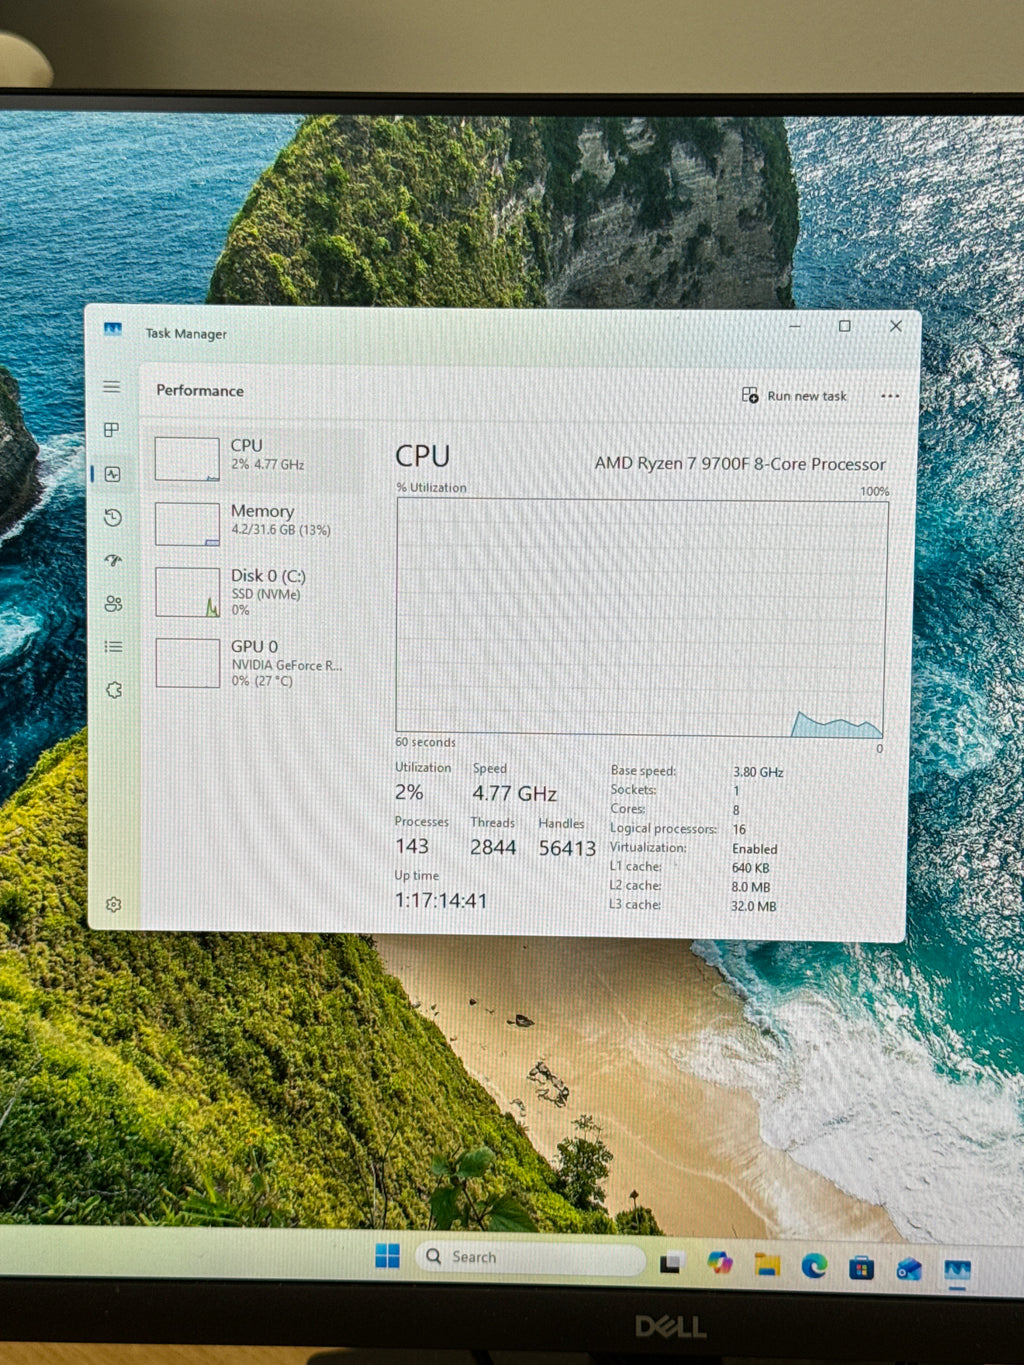
Task: Launch Microsoft Edge from the taskbar
Action: 814,1266
